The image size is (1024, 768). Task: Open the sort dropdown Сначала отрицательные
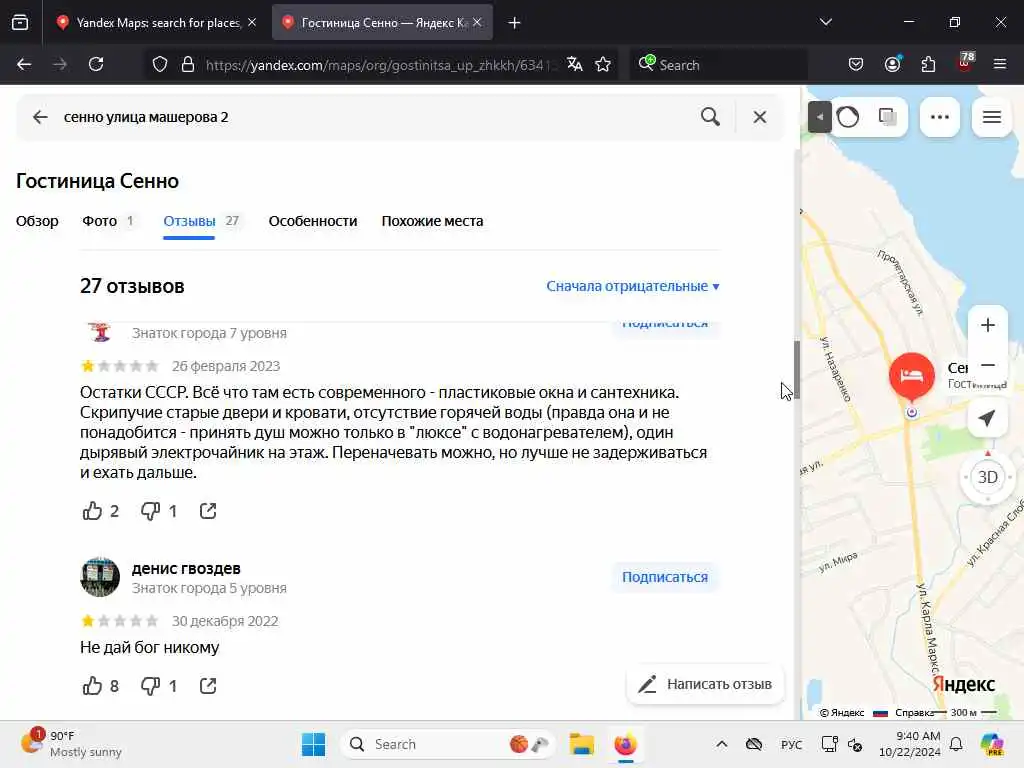(632, 286)
